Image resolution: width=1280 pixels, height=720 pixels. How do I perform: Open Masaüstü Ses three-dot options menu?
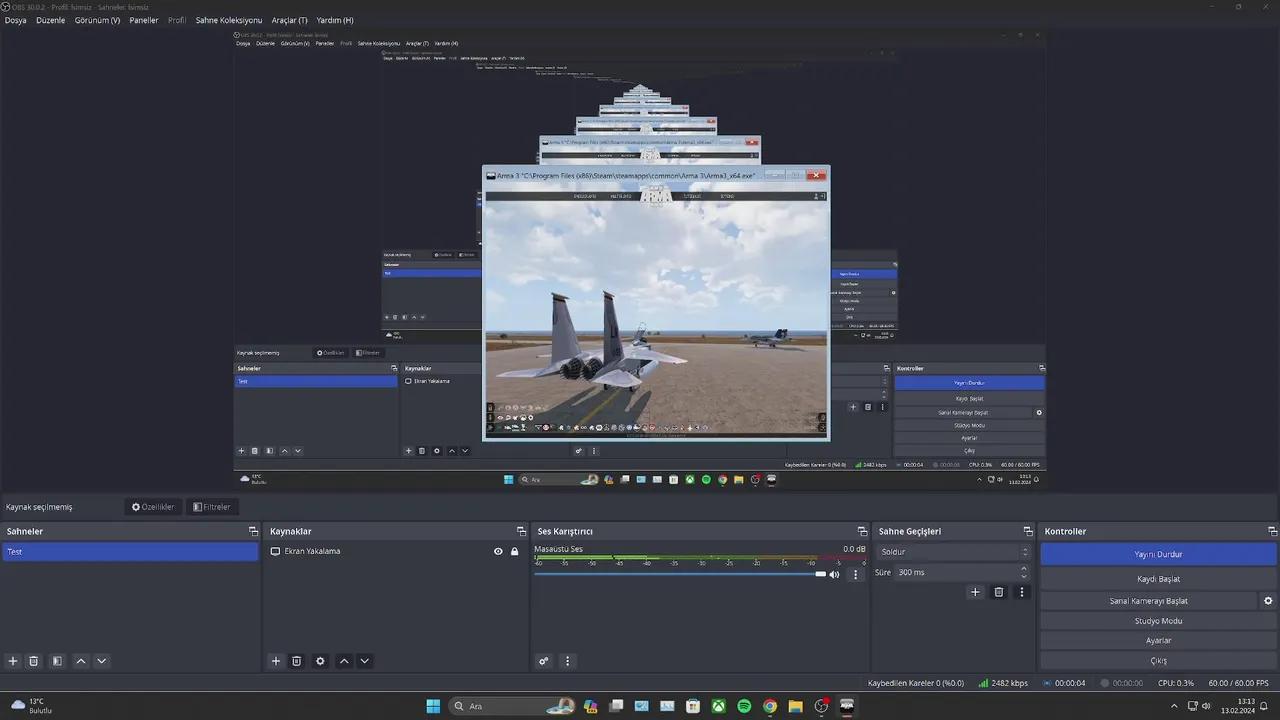click(855, 575)
